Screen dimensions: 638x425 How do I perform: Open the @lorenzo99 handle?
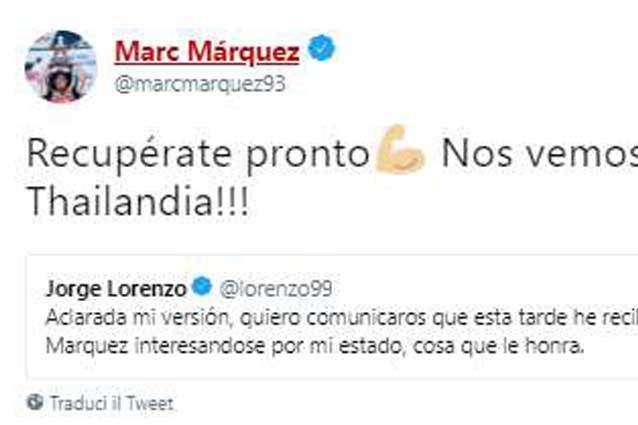click(276, 289)
